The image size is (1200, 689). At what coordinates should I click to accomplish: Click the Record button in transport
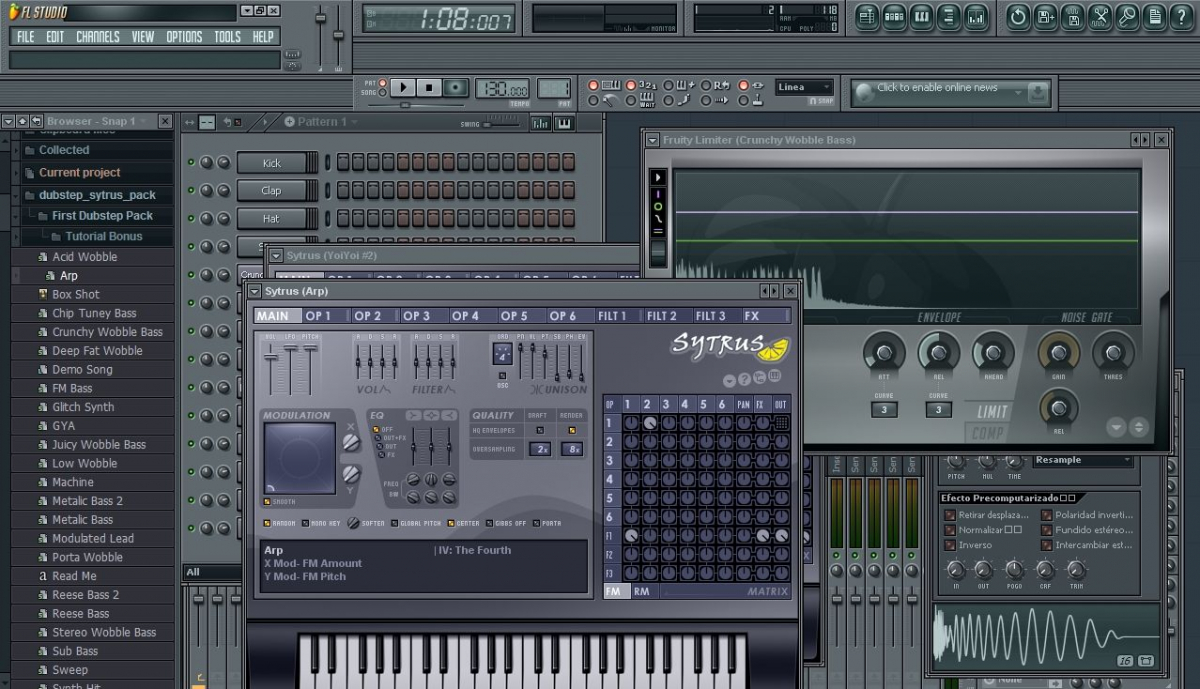tap(455, 88)
